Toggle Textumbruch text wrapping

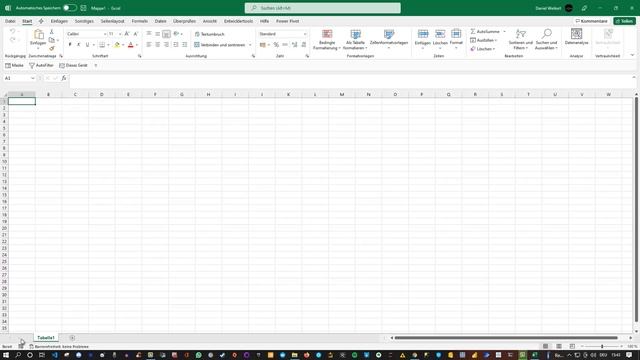[x=209, y=34]
